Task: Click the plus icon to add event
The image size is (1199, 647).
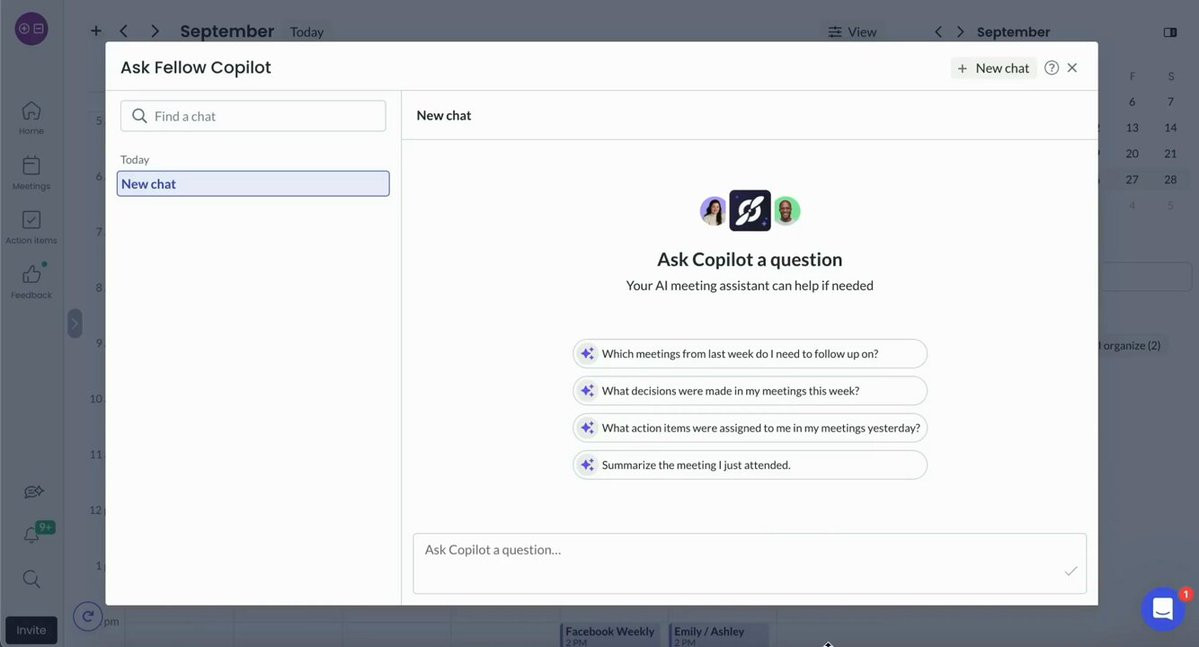Action: 96,31
